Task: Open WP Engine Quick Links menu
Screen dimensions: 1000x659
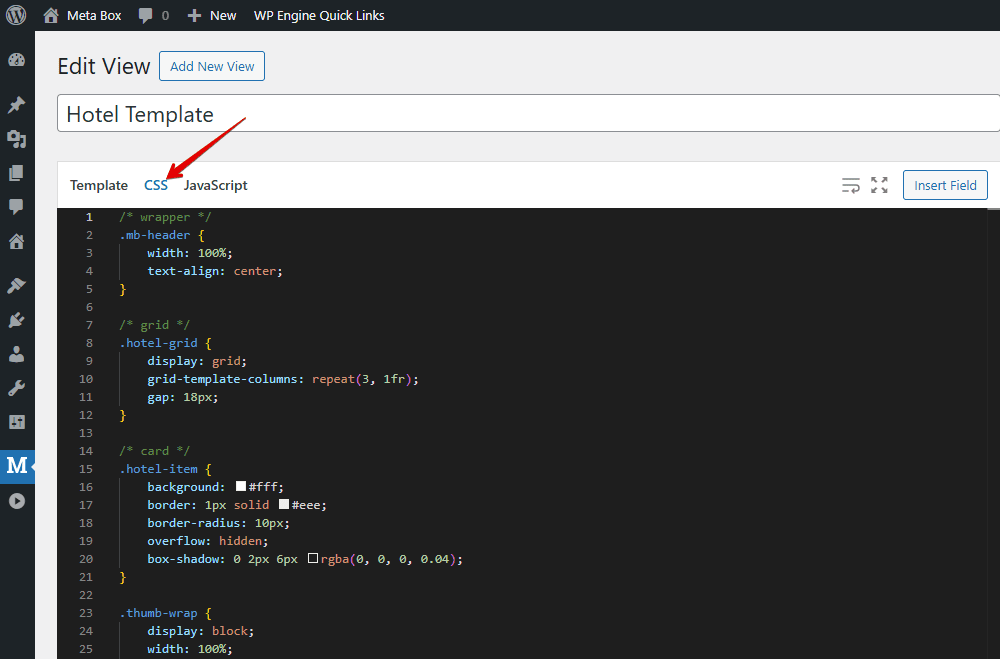Action: point(319,15)
